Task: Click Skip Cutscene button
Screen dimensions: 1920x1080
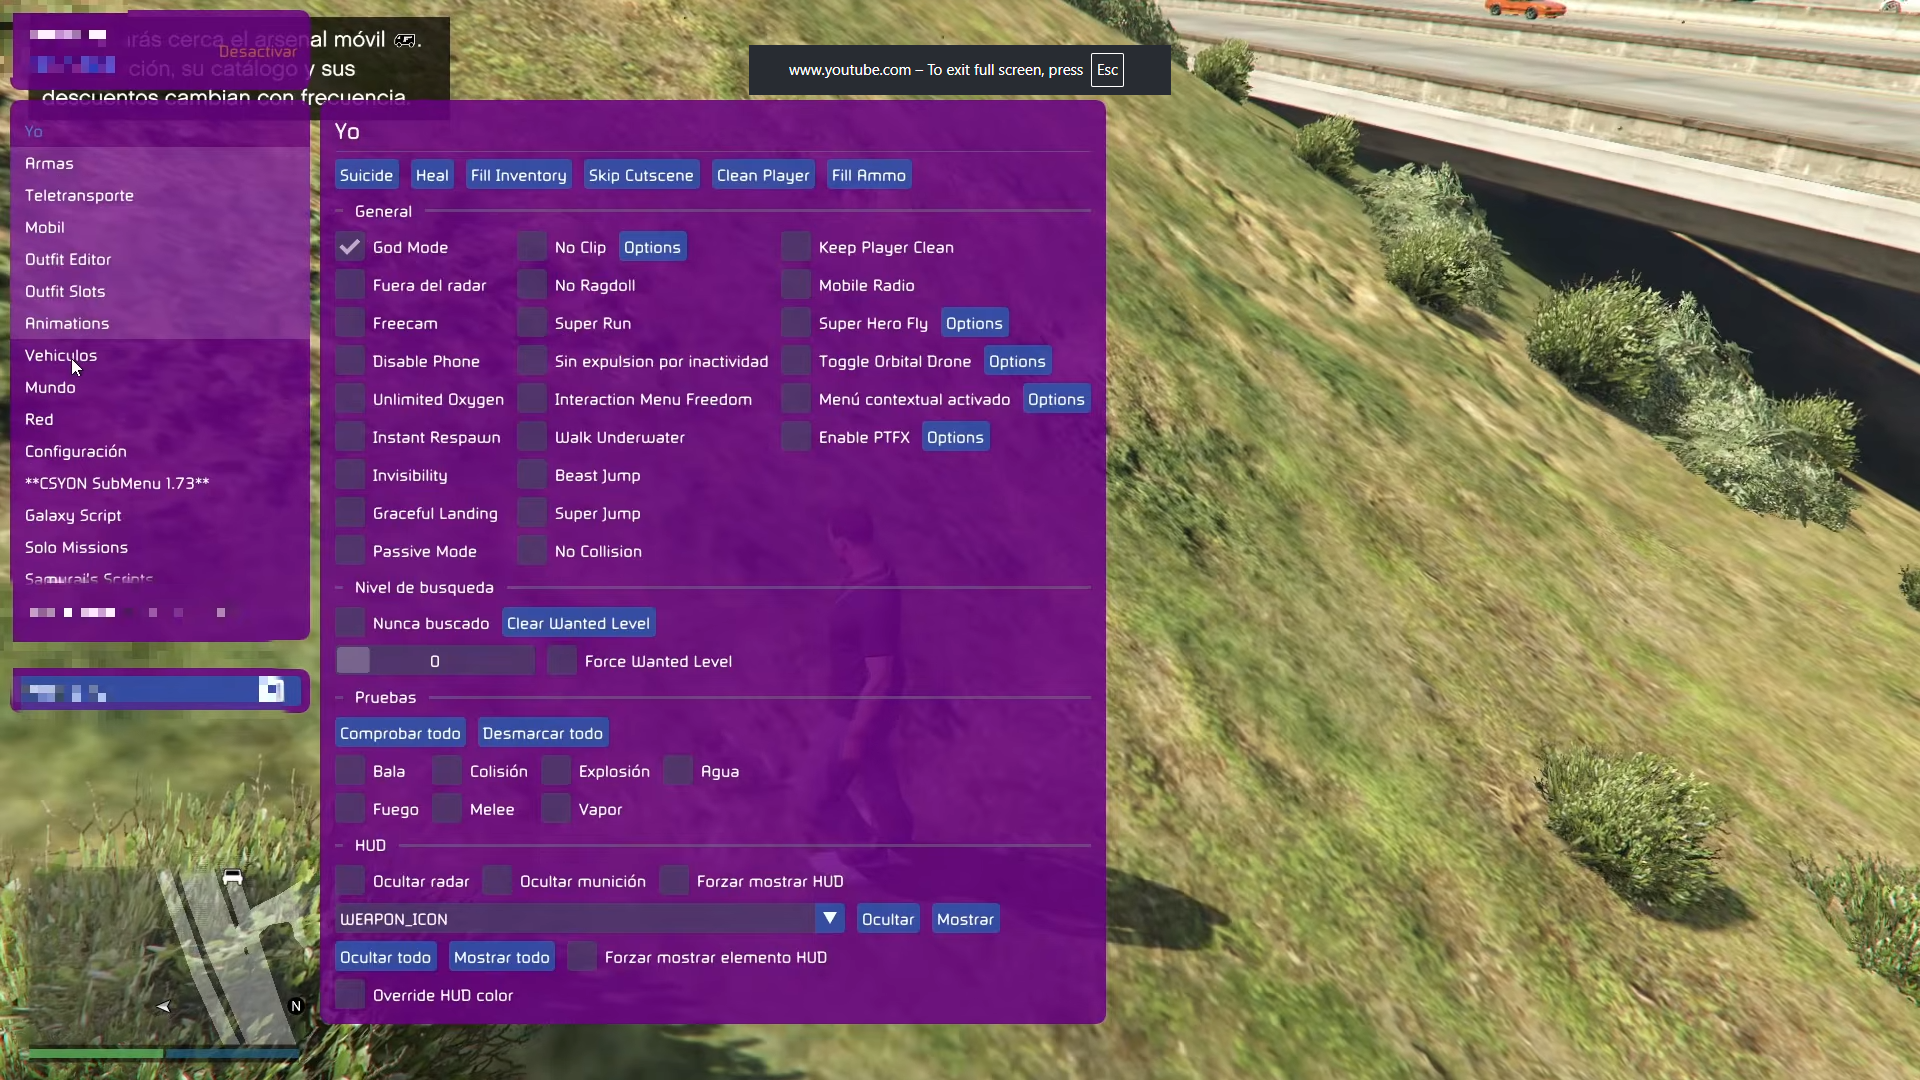Action: pos(641,175)
